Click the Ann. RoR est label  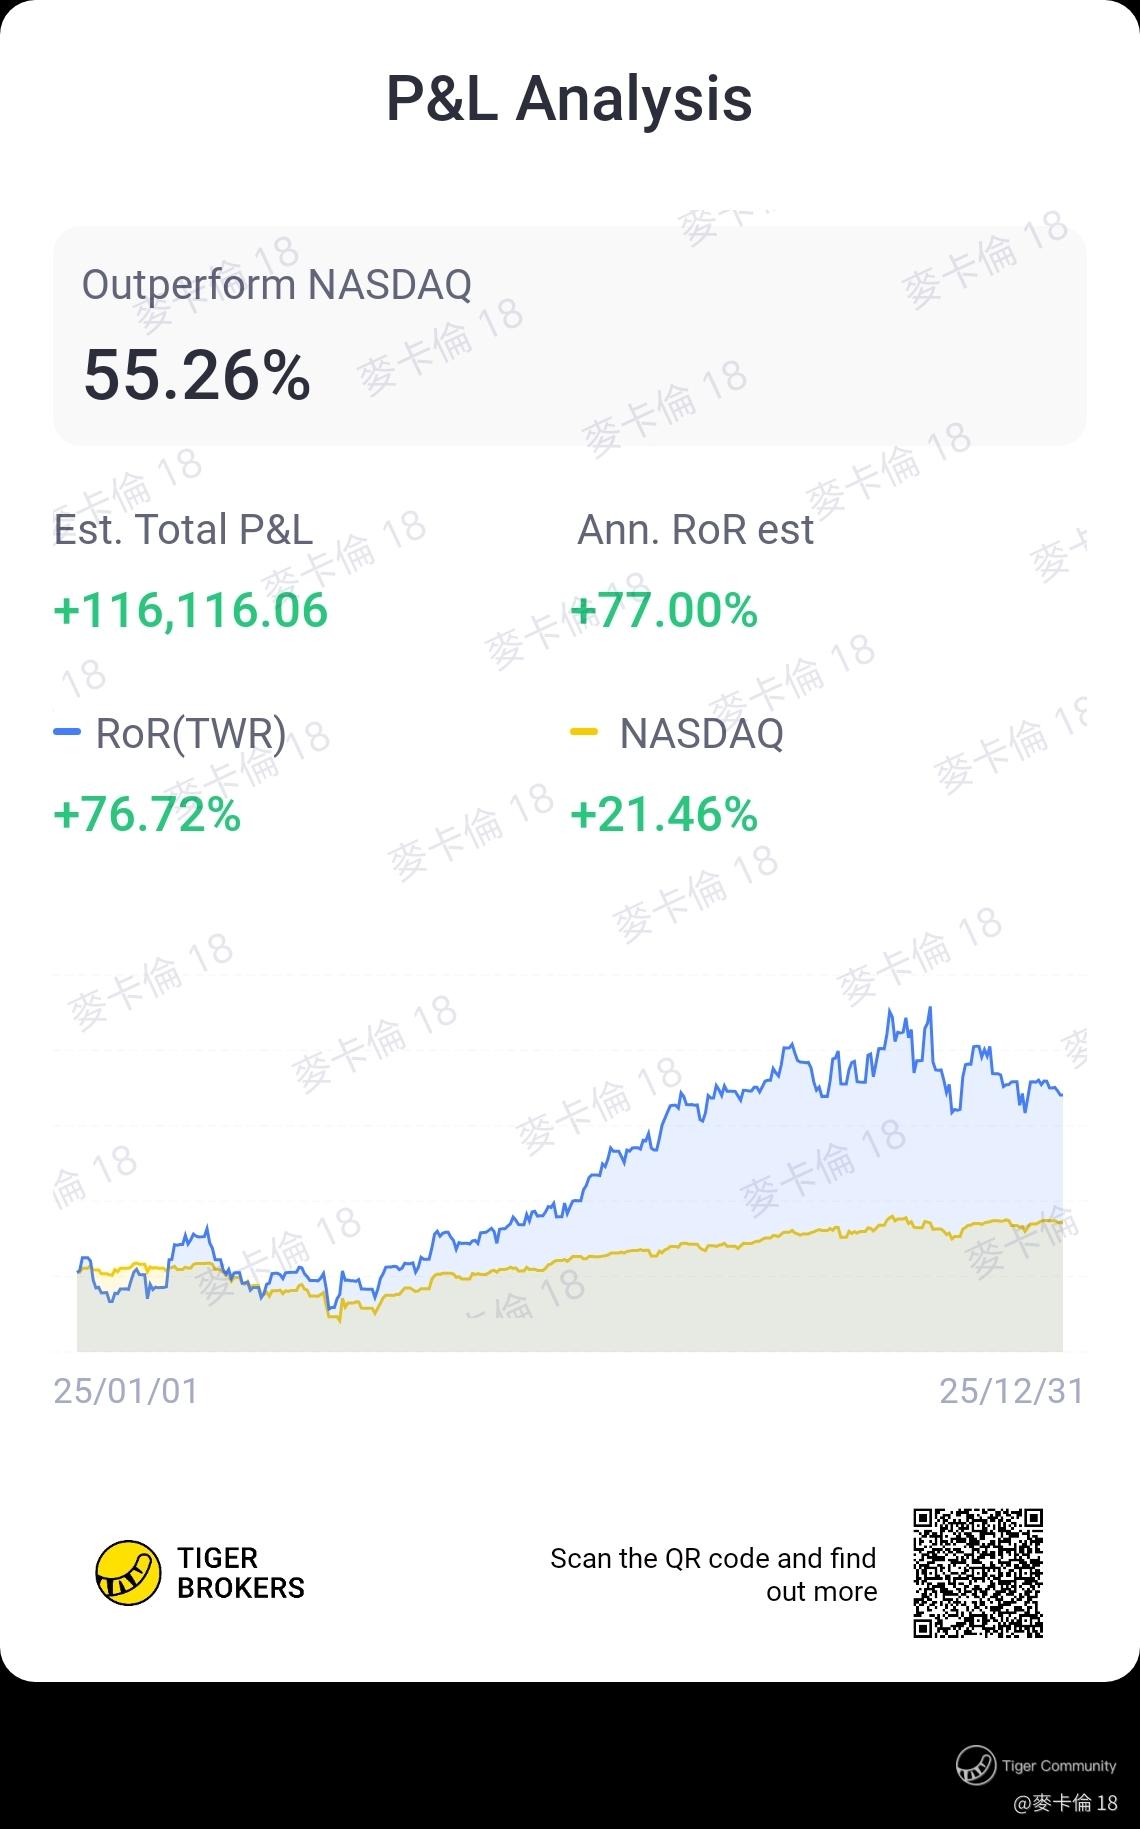[x=695, y=530]
